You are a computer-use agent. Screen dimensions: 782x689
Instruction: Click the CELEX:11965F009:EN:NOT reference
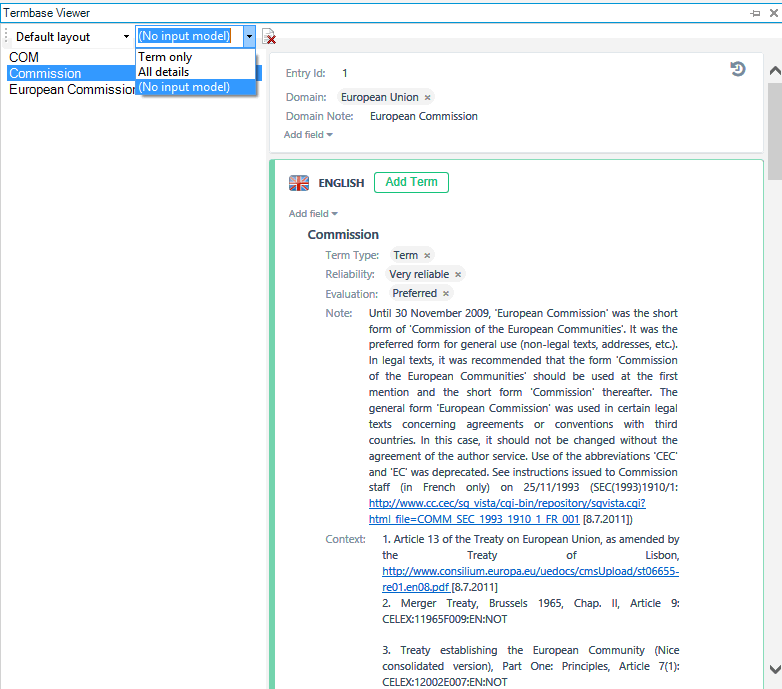tap(444, 619)
